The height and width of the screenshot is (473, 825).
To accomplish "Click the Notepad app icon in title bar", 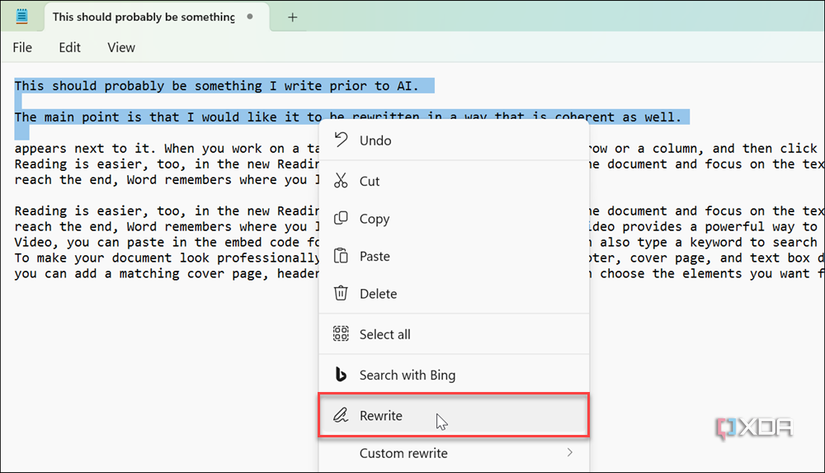I will pos(22,17).
